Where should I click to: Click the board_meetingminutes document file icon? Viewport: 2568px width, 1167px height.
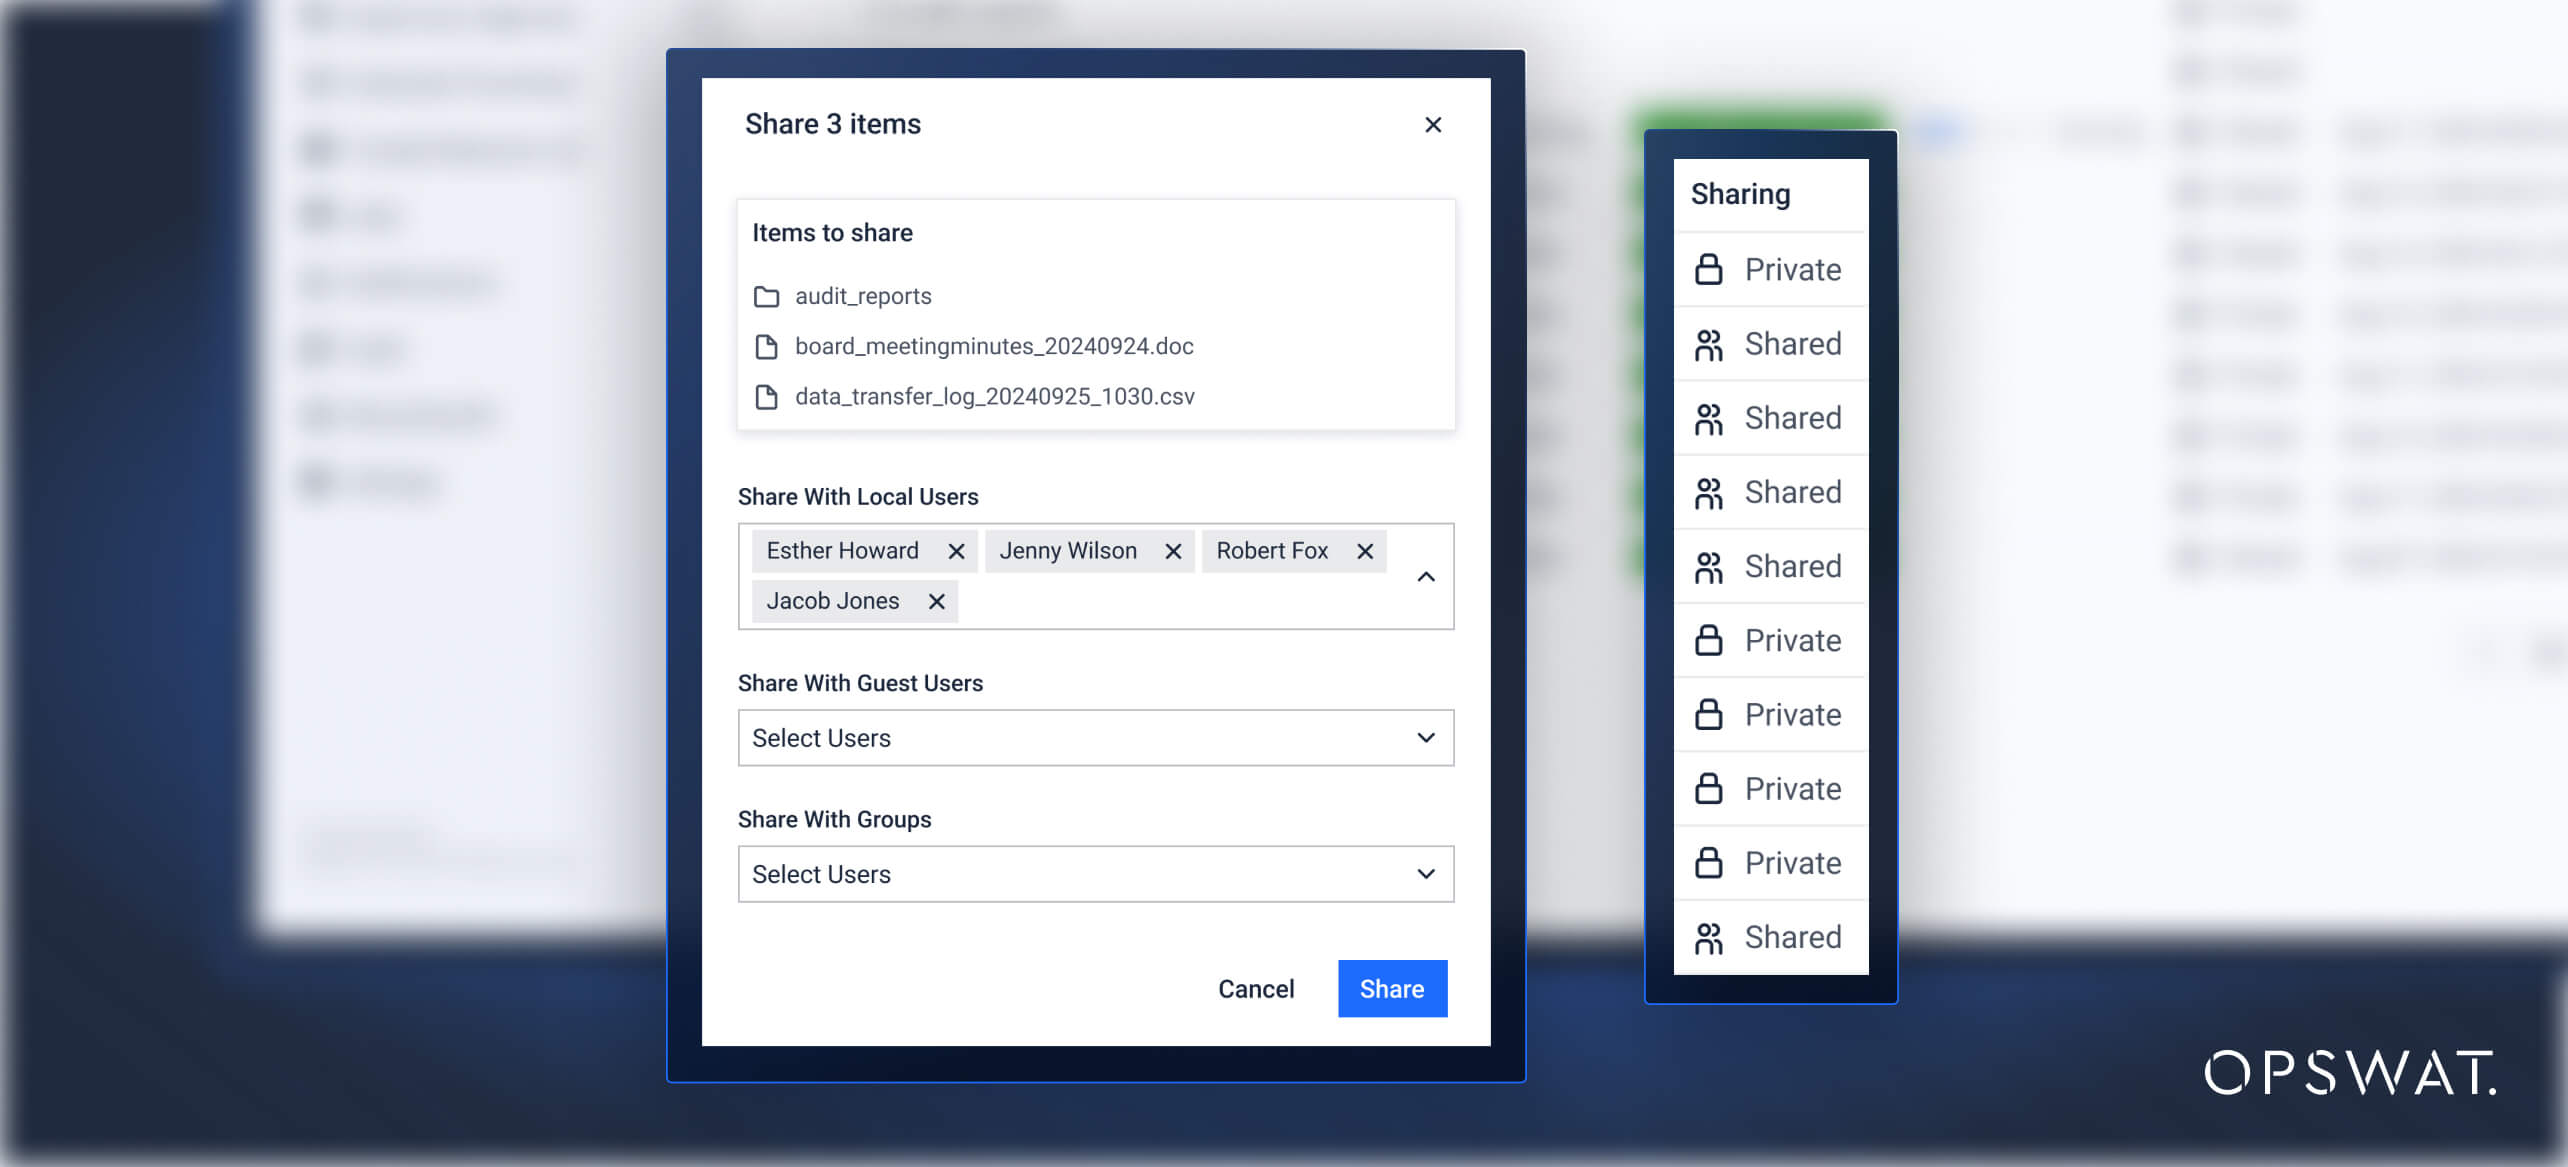(767, 346)
